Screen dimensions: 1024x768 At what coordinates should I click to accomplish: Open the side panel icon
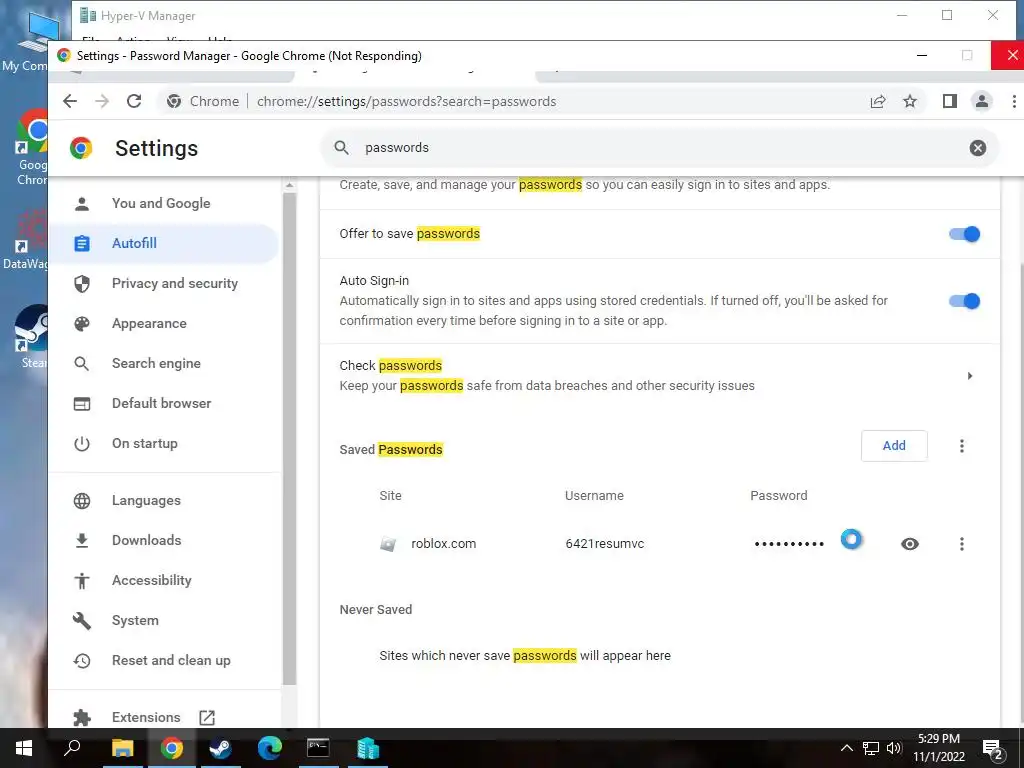950,101
